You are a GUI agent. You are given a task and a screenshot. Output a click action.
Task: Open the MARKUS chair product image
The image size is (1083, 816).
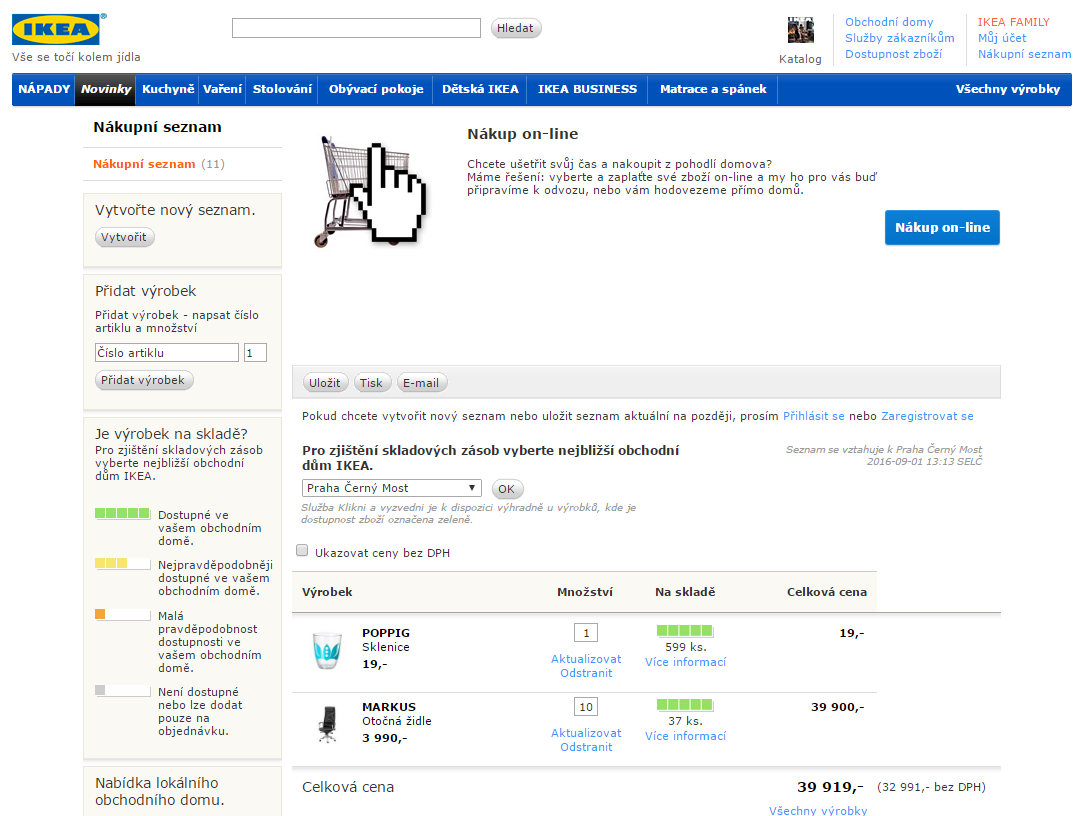click(327, 724)
